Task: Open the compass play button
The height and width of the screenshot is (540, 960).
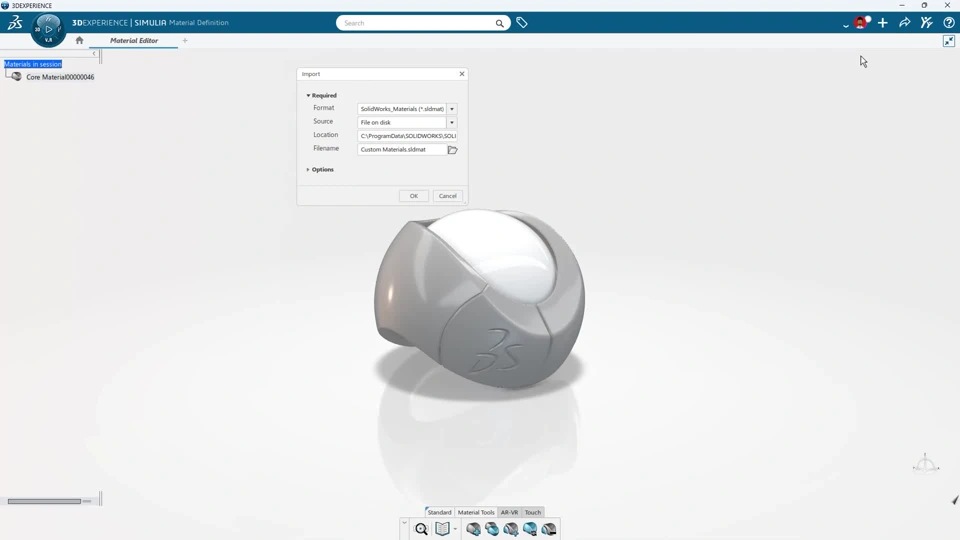Action: coord(48,29)
